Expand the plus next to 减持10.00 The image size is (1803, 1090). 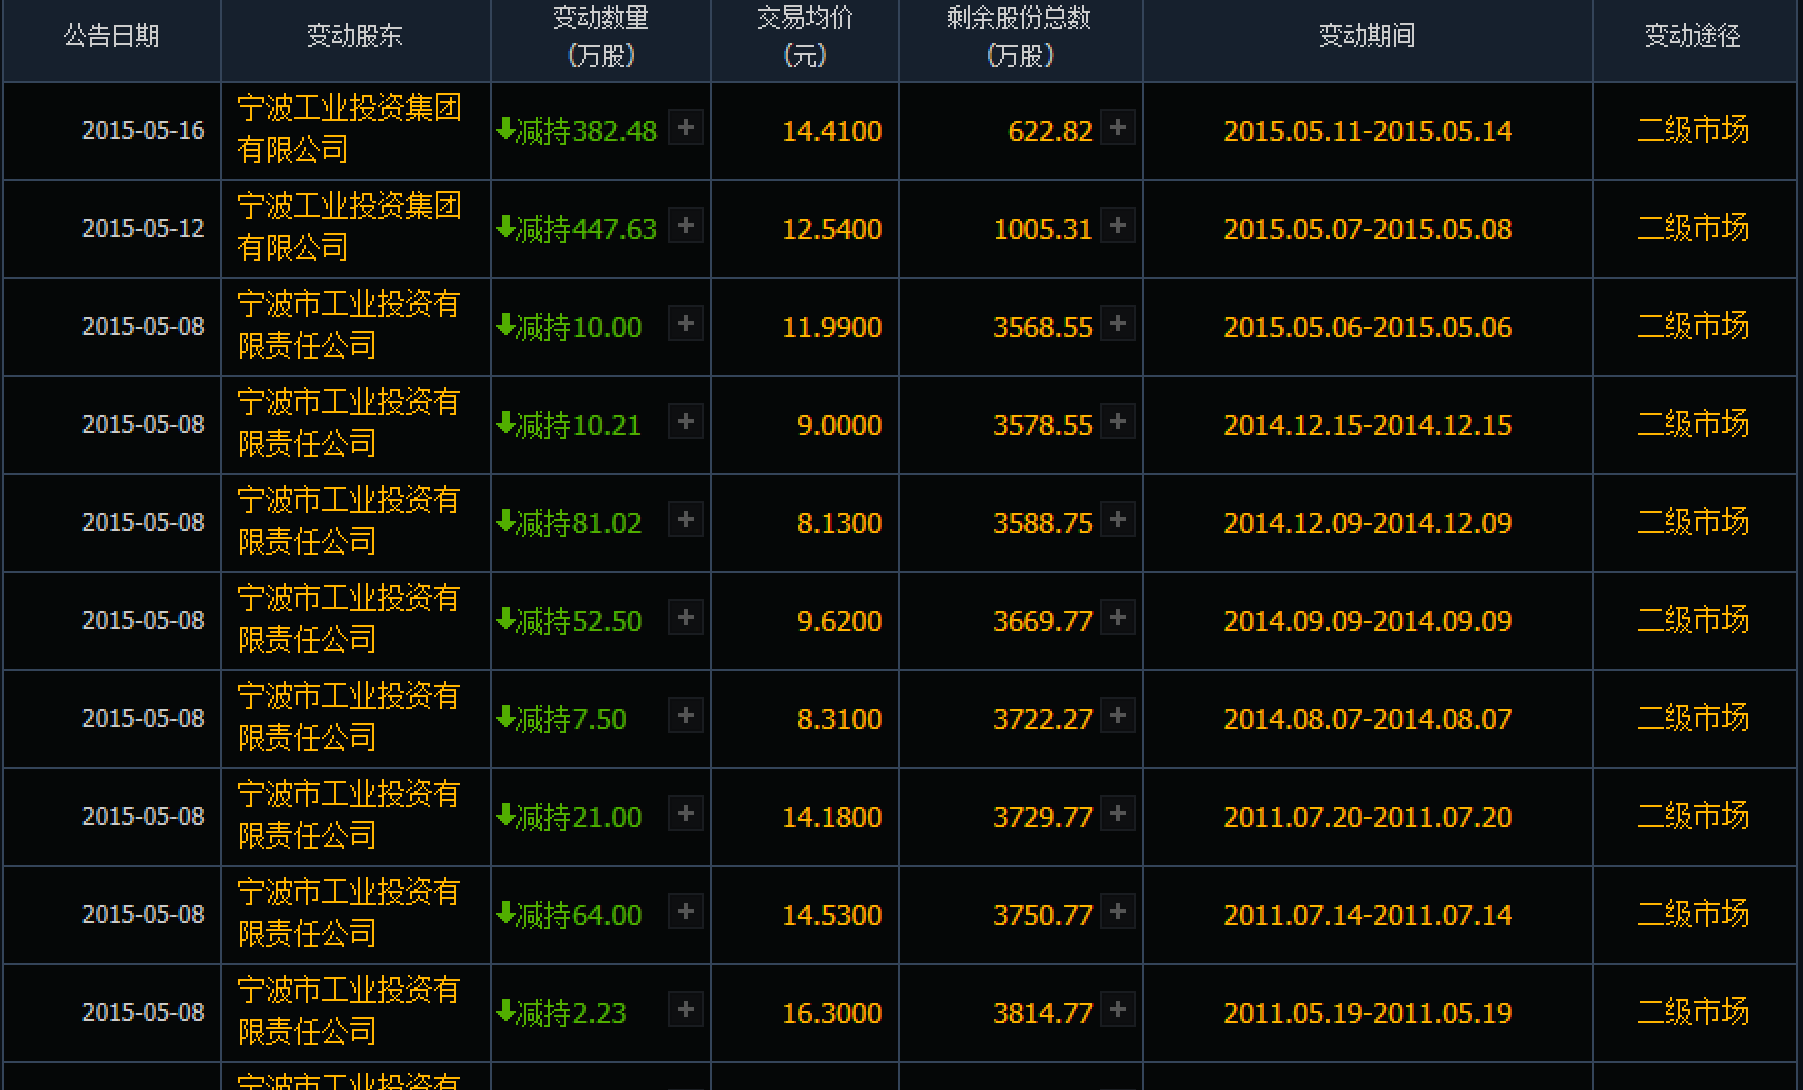tap(686, 324)
